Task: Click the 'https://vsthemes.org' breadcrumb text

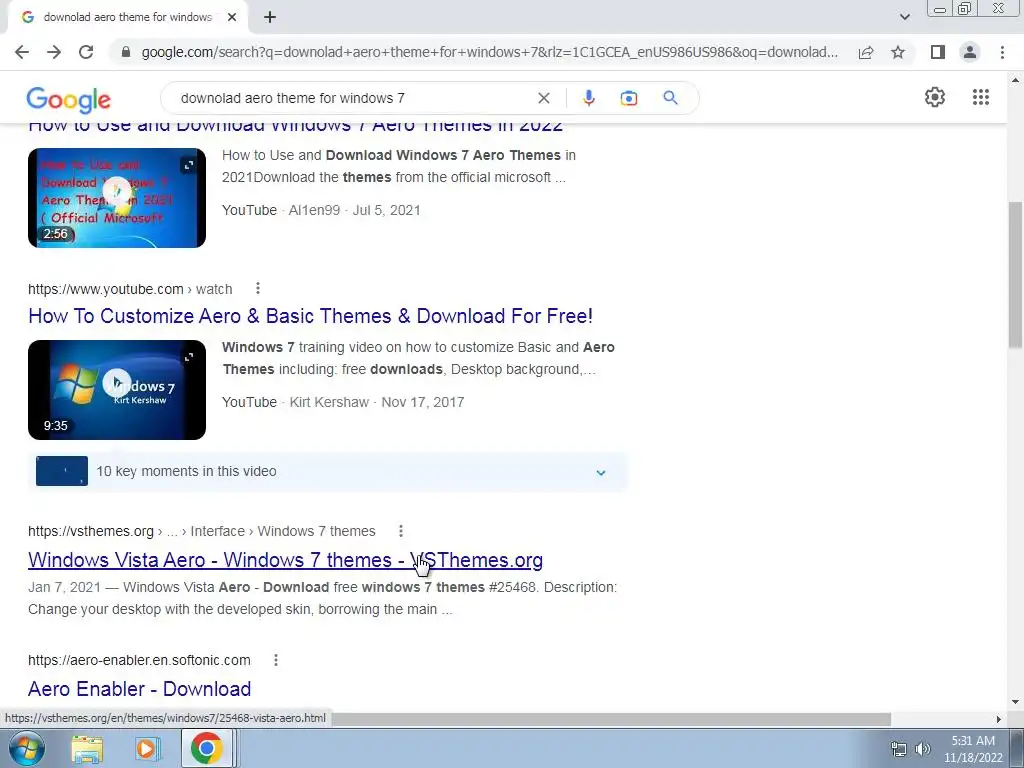Action: pyautogui.click(x=91, y=532)
